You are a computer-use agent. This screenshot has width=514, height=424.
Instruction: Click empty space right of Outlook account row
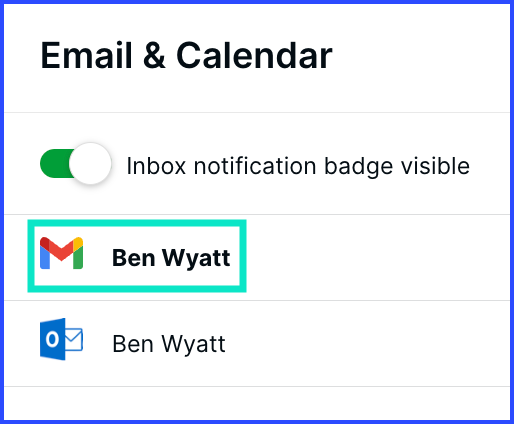[x=367, y=343]
